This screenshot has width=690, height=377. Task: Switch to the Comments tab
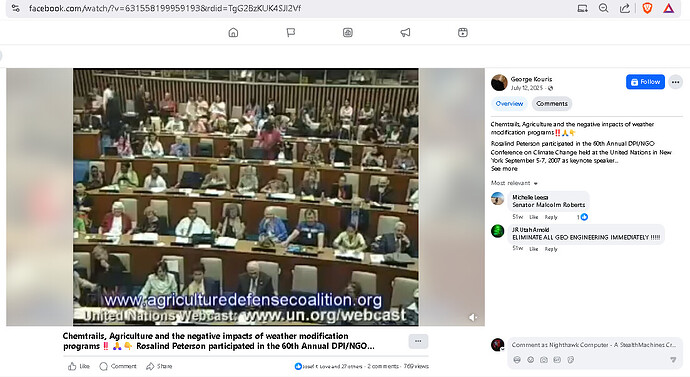552,103
